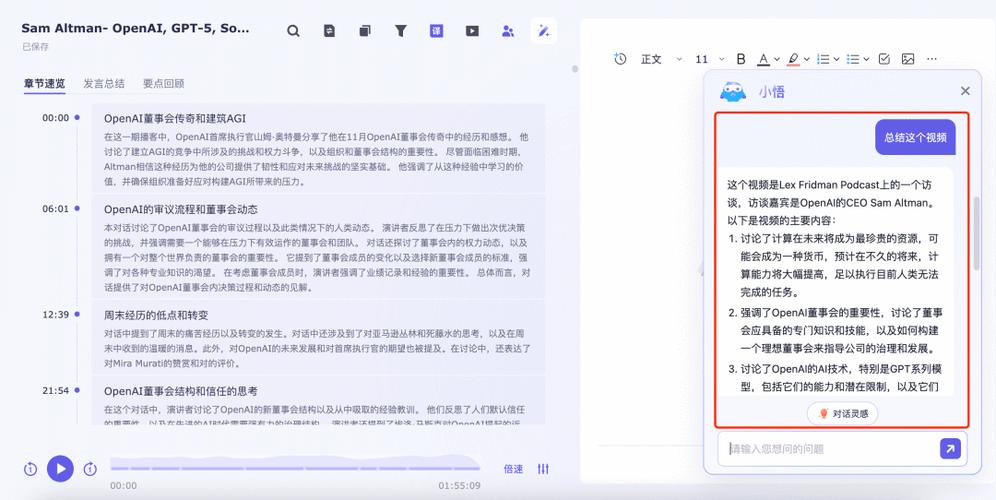996x500 pixels.
Task: Expand the numbered list style arrow
Action: pyautogui.click(x=836, y=59)
